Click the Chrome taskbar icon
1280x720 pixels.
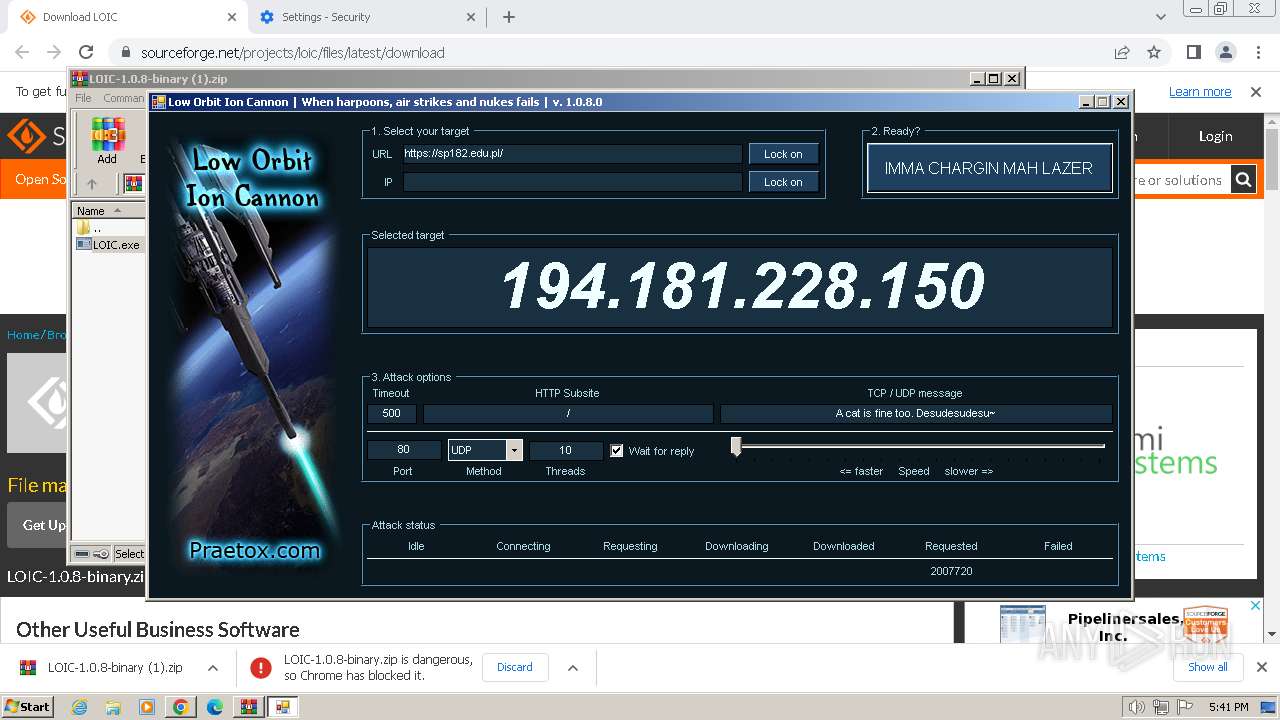click(180, 706)
